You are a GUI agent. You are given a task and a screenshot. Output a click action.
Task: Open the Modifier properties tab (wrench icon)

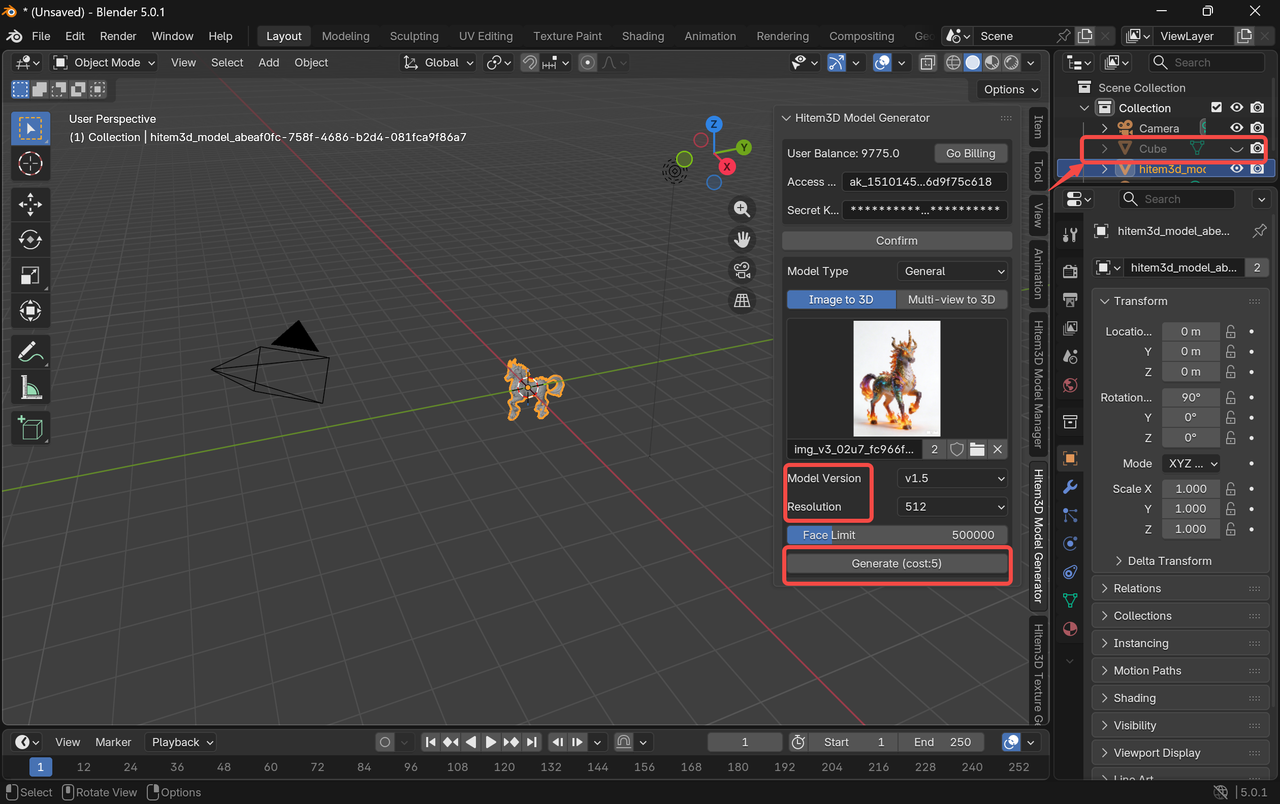tap(1069, 487)
